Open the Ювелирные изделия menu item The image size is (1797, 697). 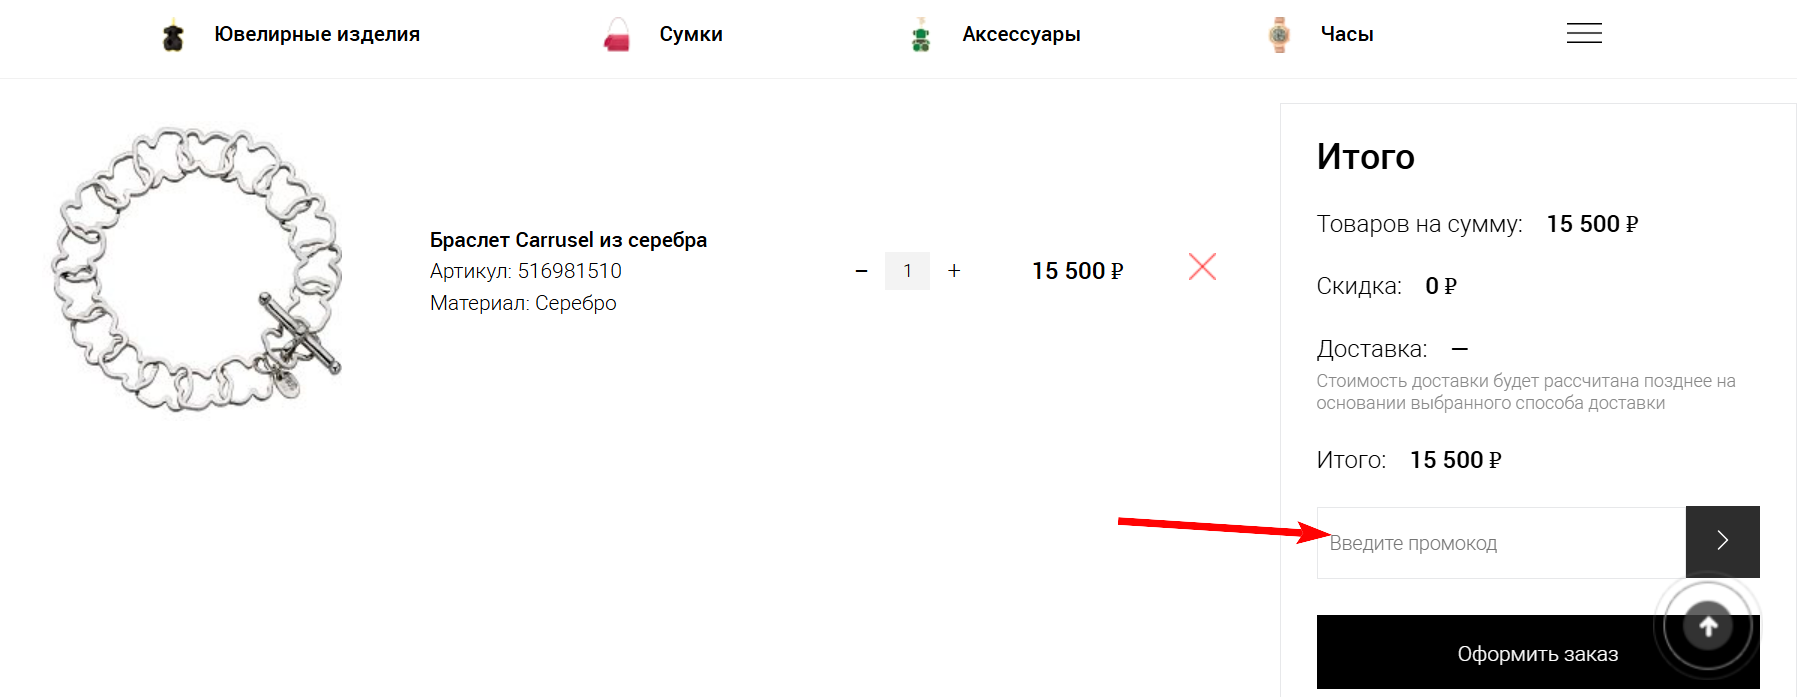[x=317, y=33]
